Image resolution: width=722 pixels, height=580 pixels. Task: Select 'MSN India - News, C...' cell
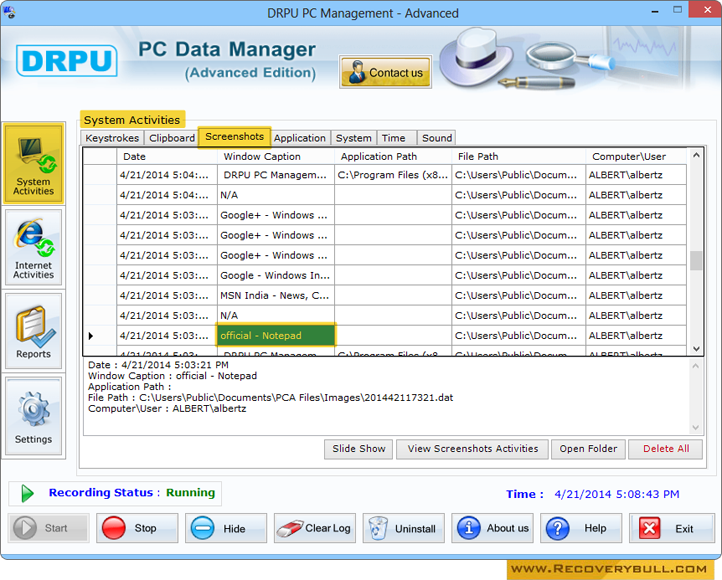[276, 296]
